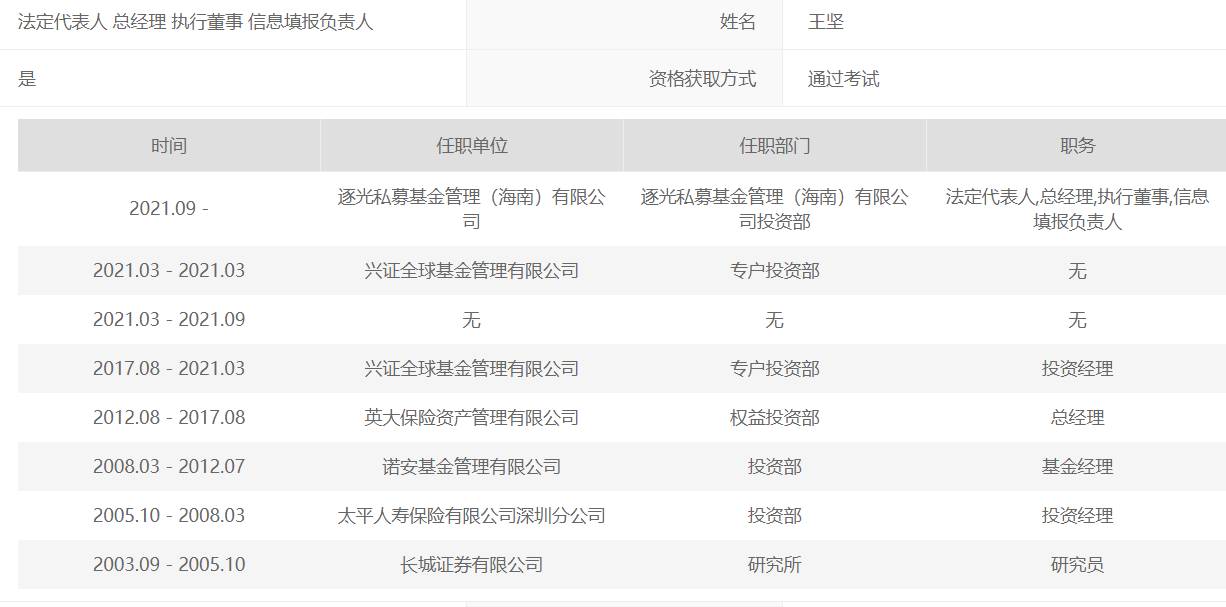Click 专户投资部 in the 2017.08 - 2021.03 row
This screenshot has width=1226, height=607.
click(775, 369)
